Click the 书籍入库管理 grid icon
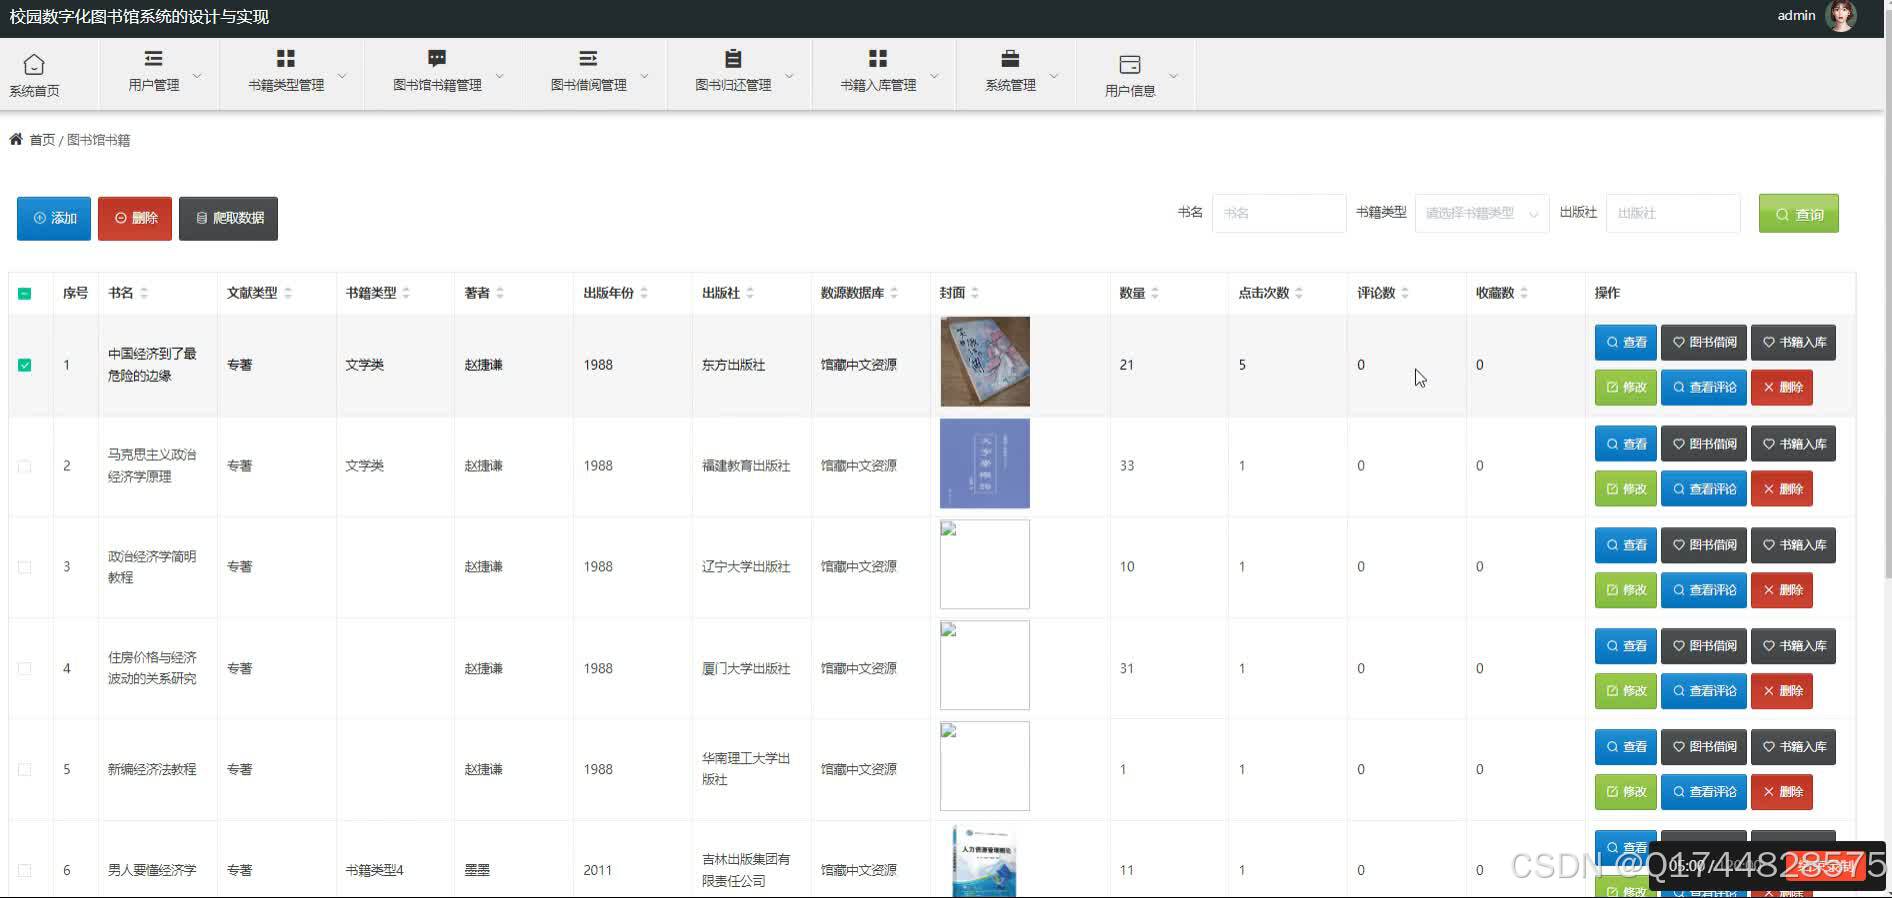The image size is (1892, 898). point(878,59)
